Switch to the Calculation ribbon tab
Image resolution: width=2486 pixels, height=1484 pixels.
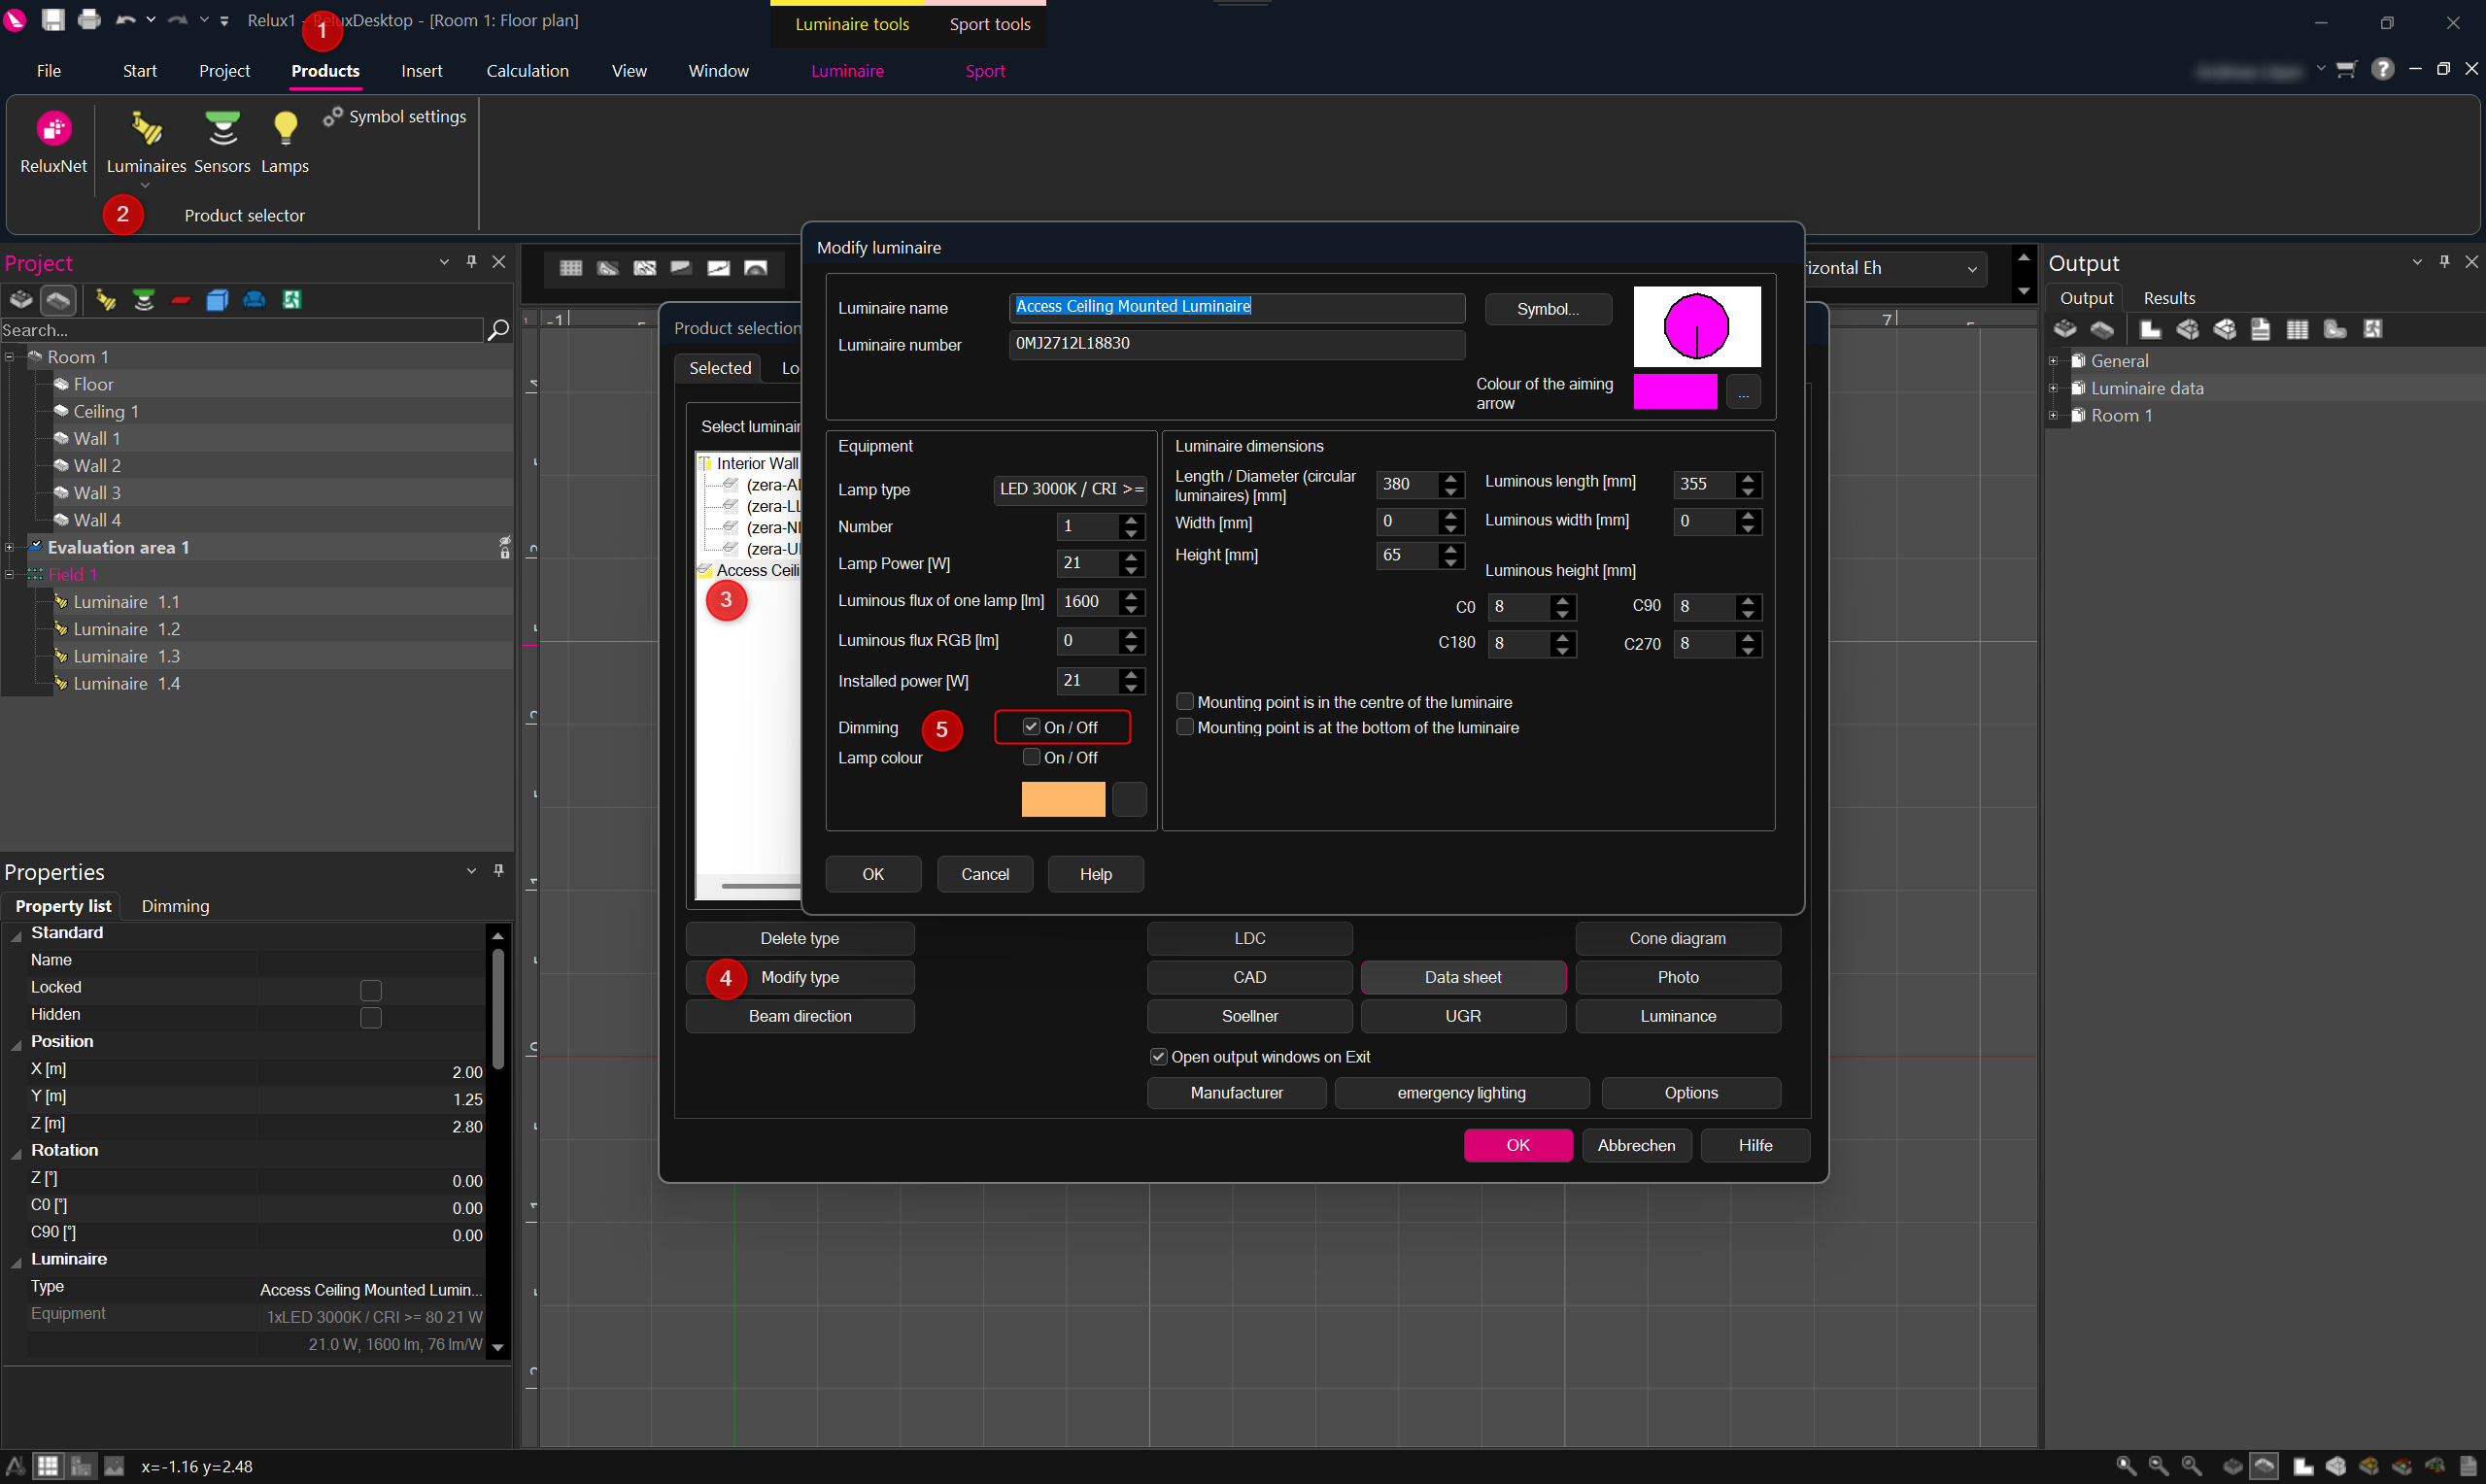527,71
